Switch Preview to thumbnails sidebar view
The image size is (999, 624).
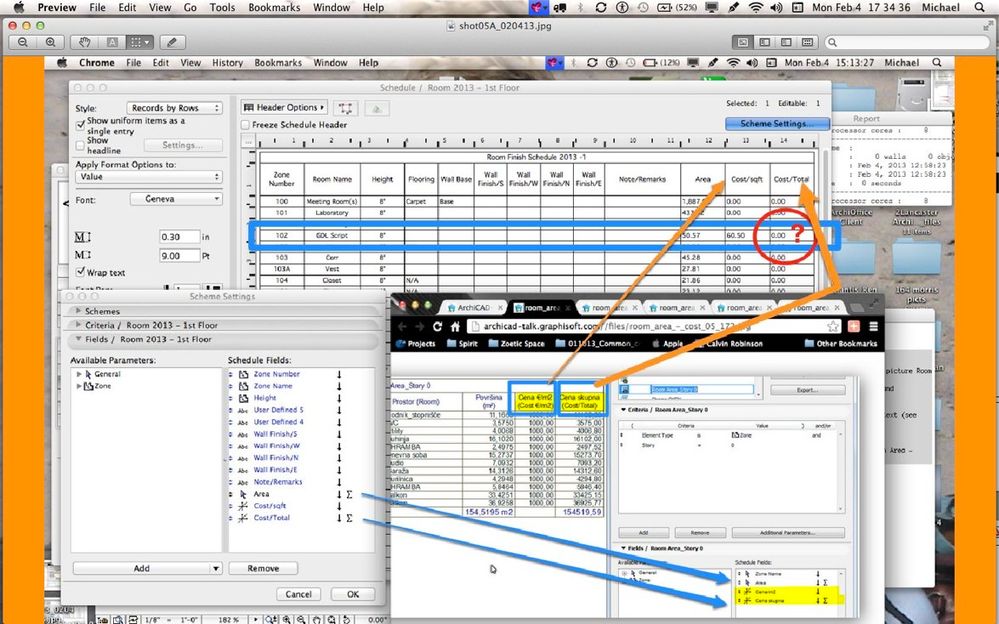click(765, 42)
